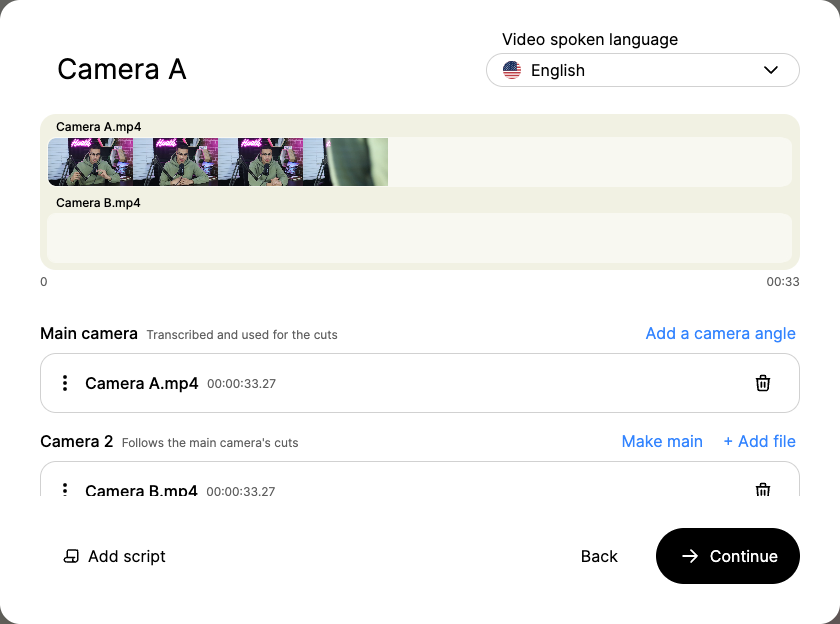Click the arrow icon inside Continue

tap(690, 557)
